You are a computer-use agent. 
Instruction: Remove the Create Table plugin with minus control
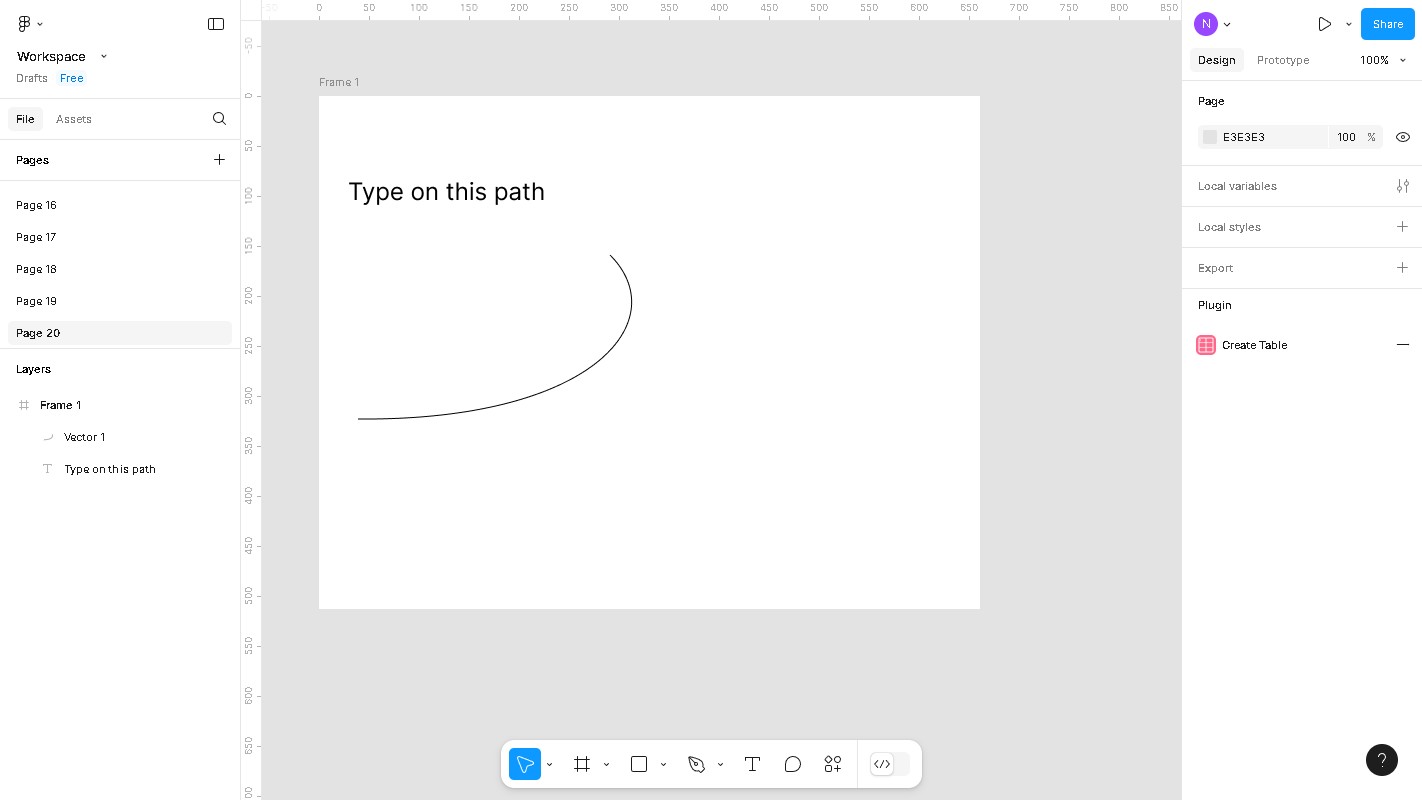click(1403, 345)
